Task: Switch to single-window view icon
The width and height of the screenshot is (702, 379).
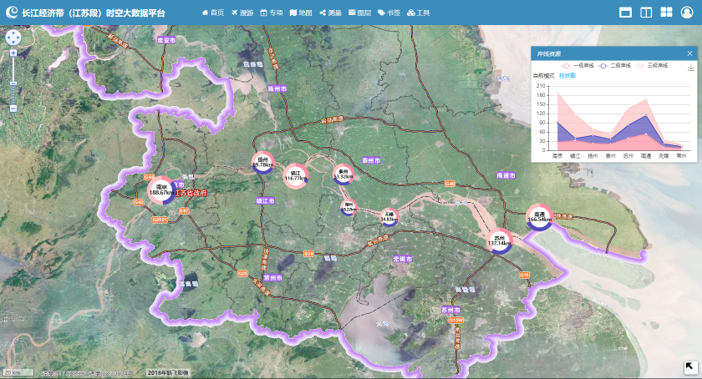Action: point(625,12)
